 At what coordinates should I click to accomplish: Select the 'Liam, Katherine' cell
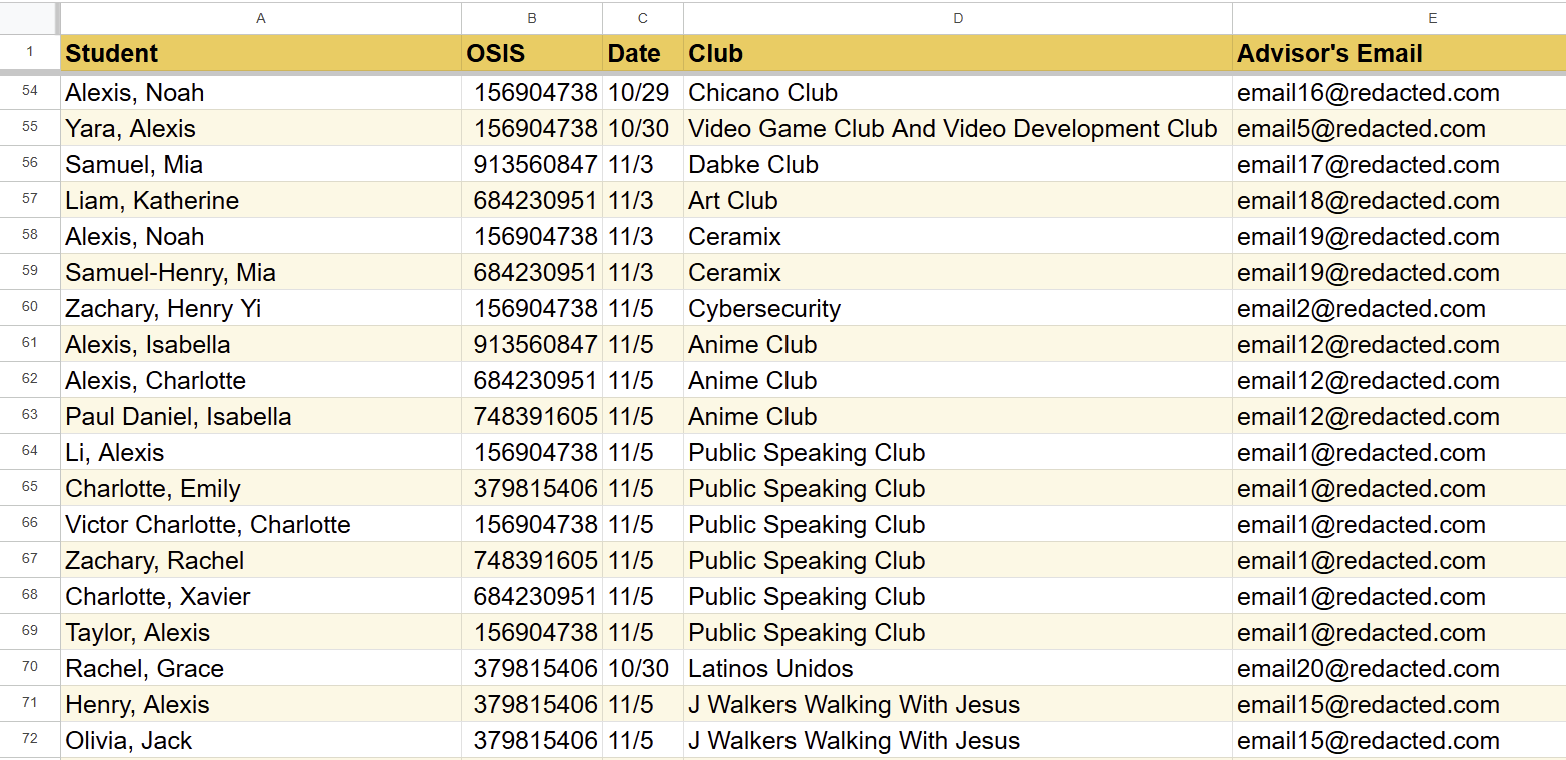click(x=261, y=200)
